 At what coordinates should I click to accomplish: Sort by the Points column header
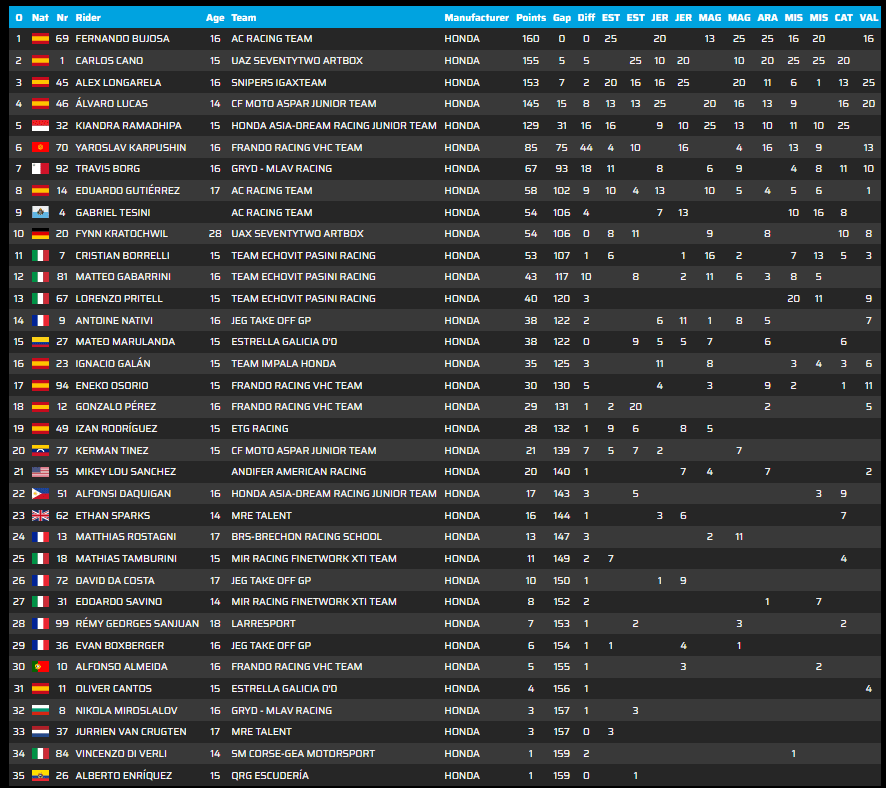pos(531,18)
